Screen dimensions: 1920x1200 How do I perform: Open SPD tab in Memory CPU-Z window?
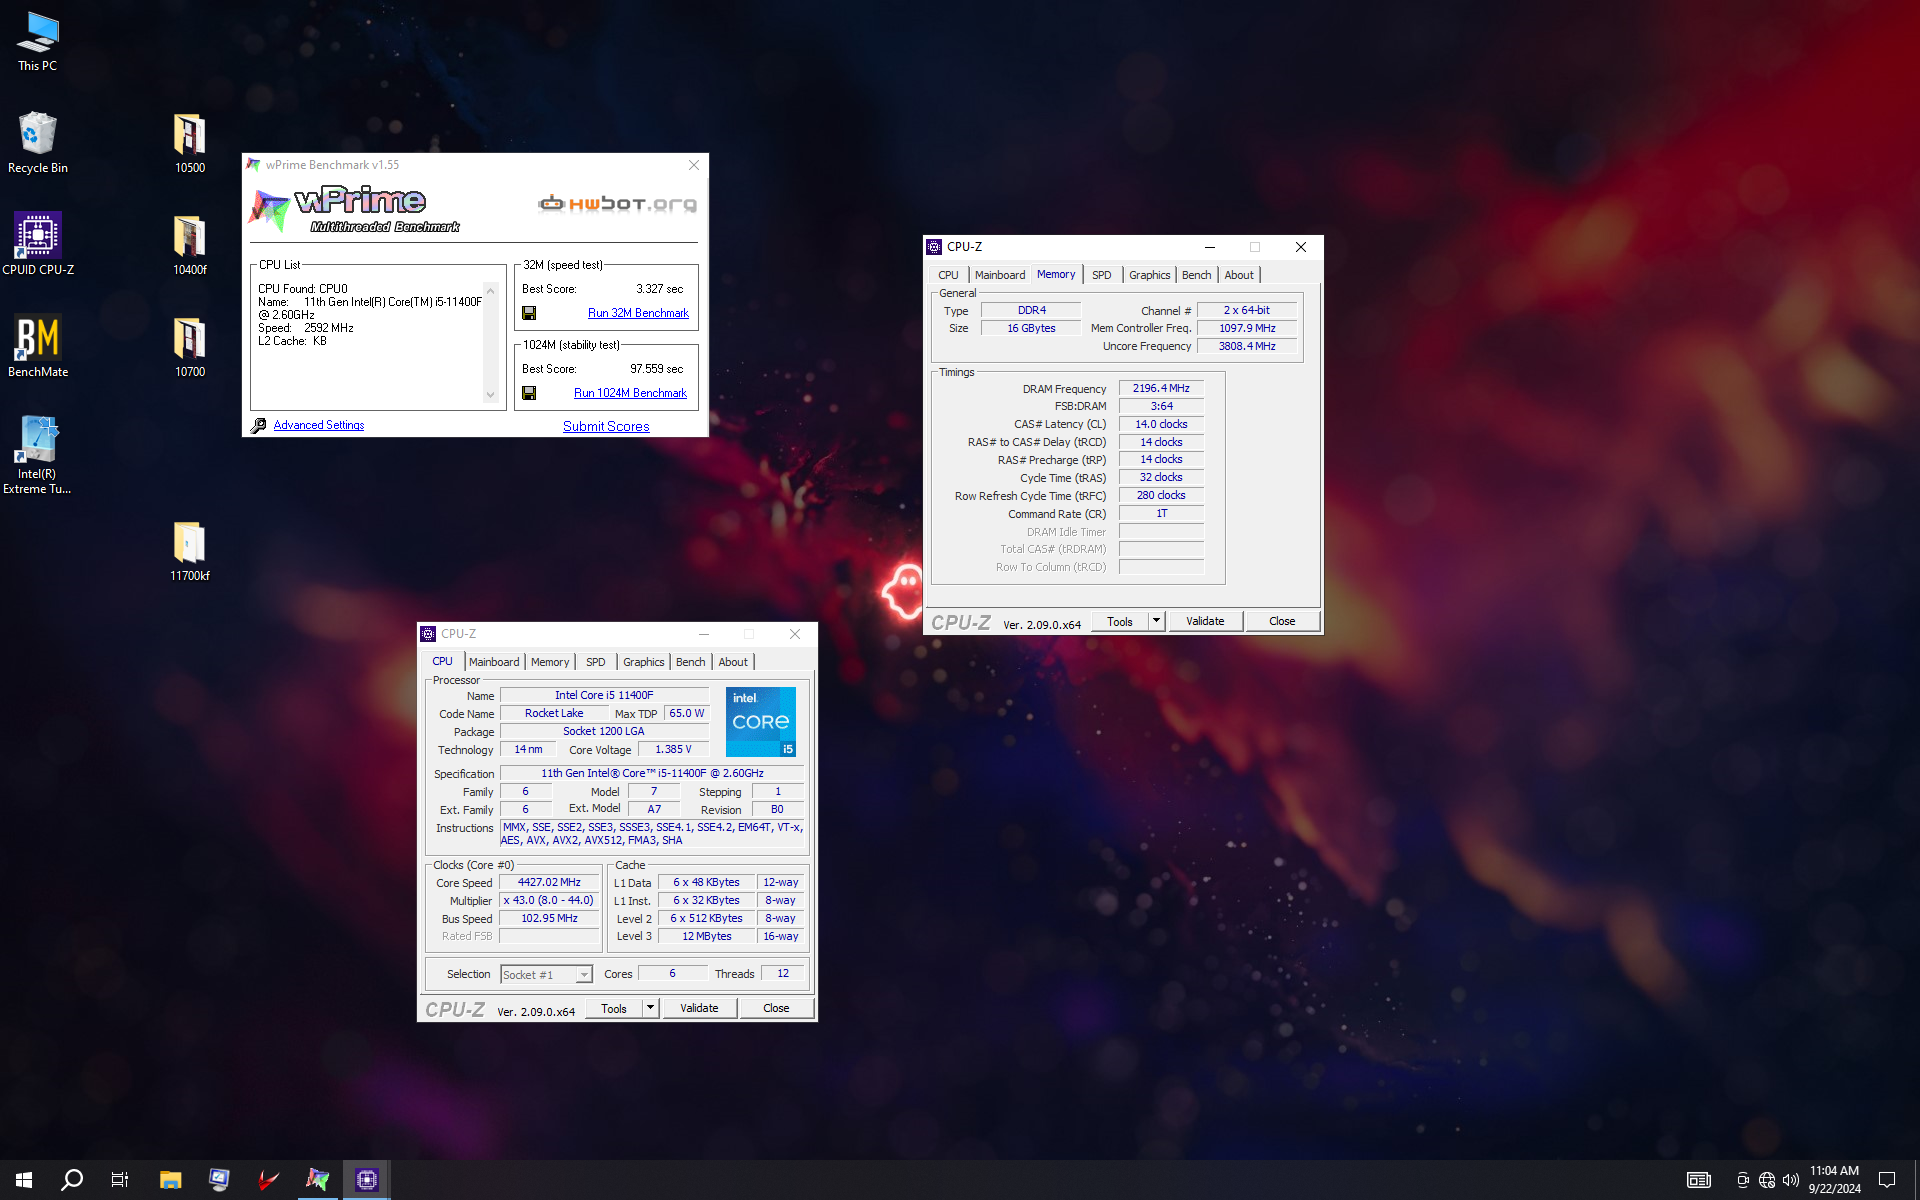(1101, 275)
